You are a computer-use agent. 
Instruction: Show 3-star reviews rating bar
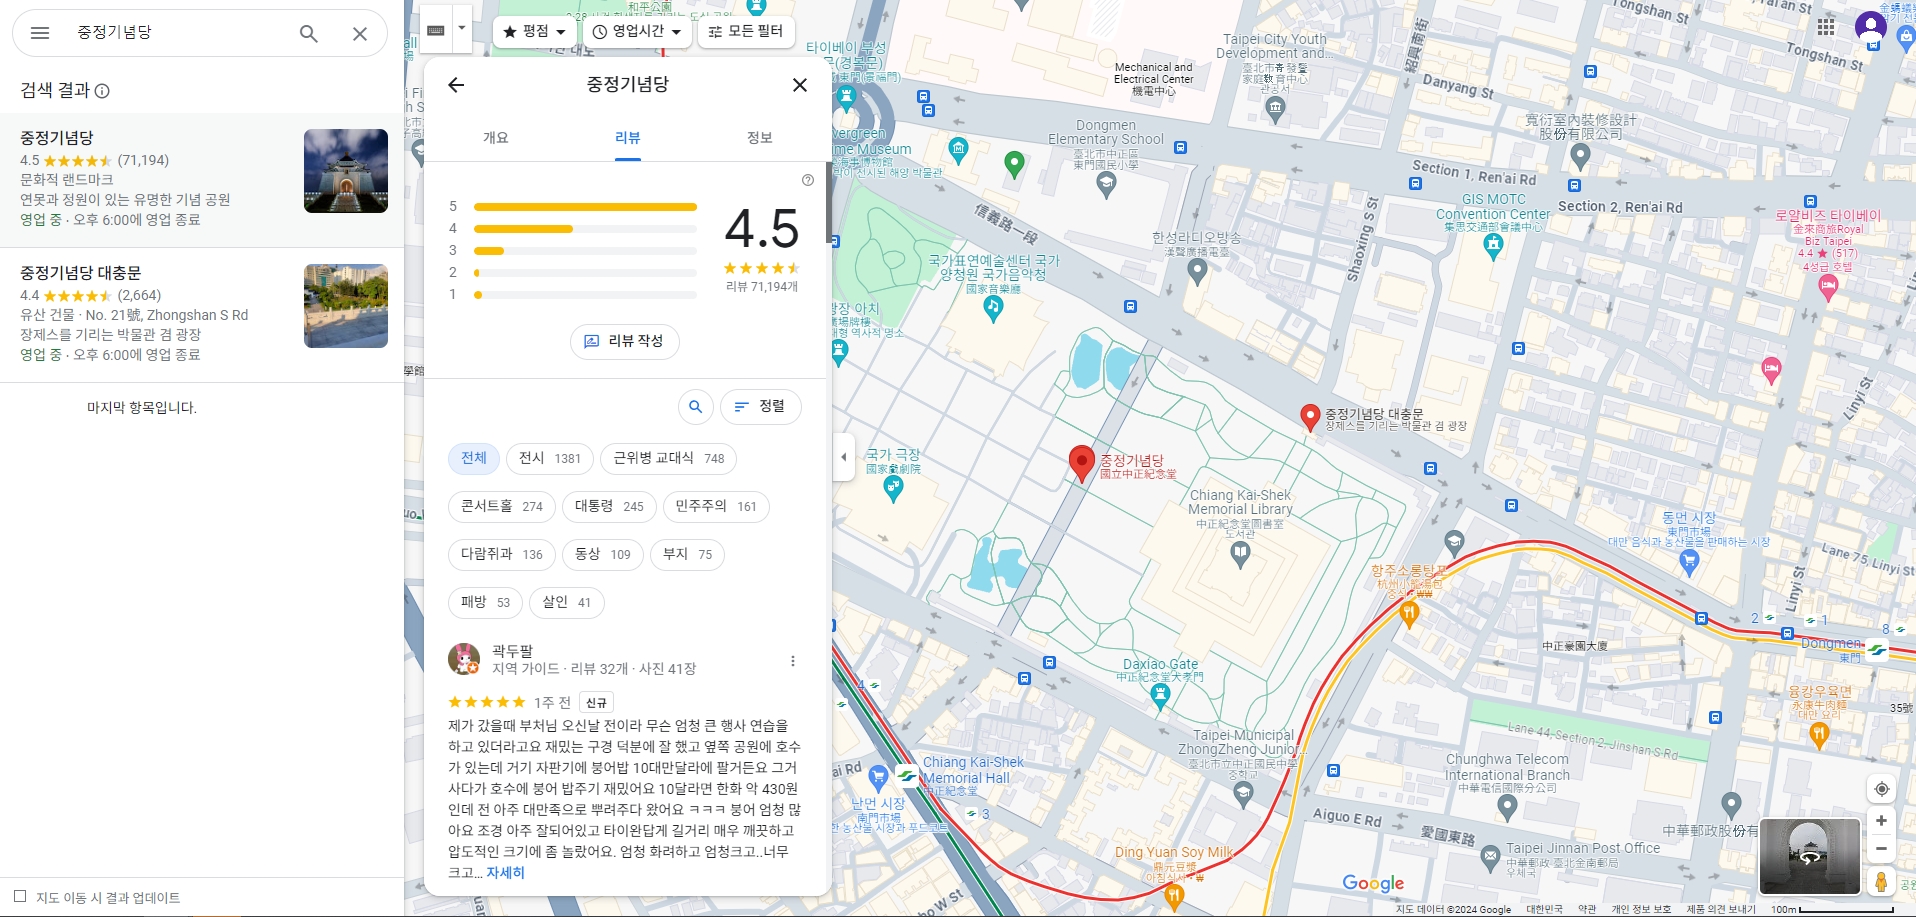585,251
